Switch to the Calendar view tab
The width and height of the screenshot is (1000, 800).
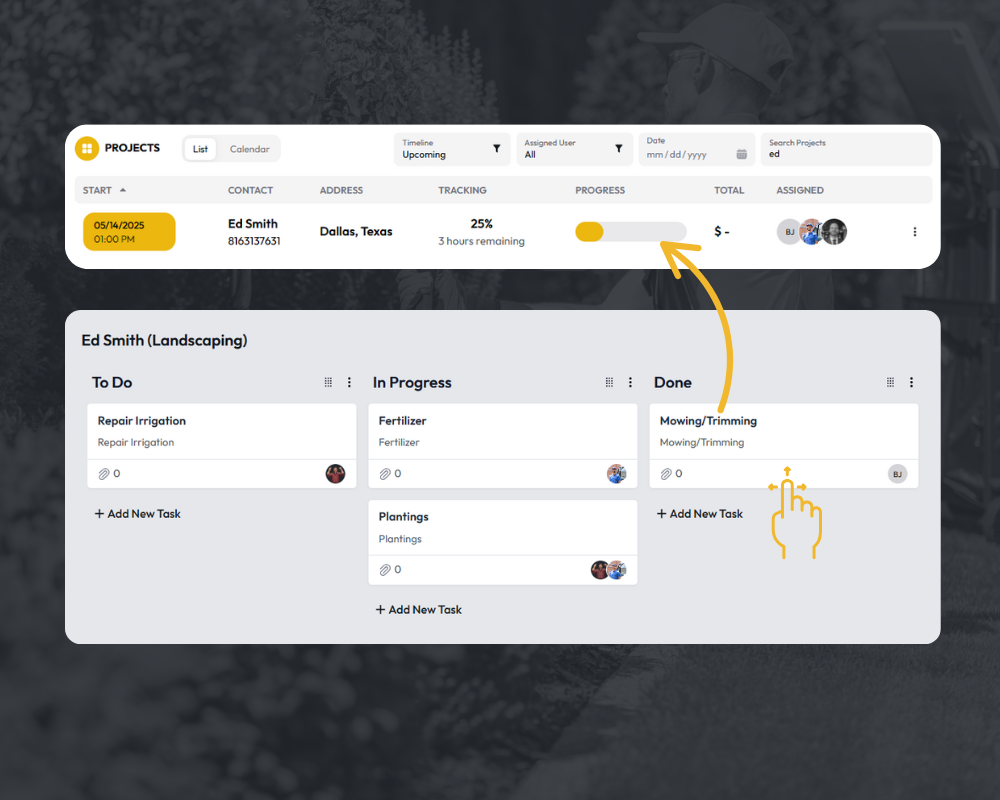point(249,149)
